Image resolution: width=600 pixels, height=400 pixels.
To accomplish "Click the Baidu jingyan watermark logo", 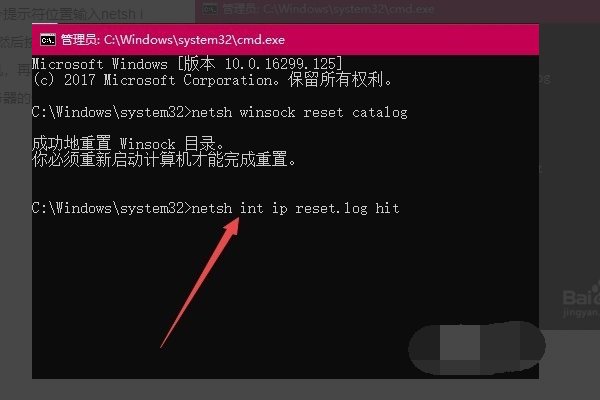I will [x=580, y=300].
